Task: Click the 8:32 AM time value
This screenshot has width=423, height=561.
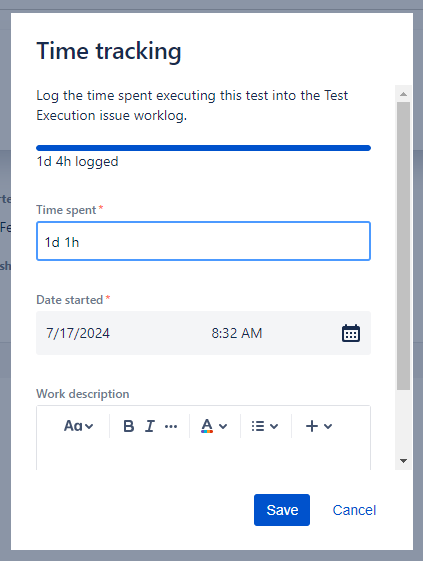Action: [x=237, y=333]
